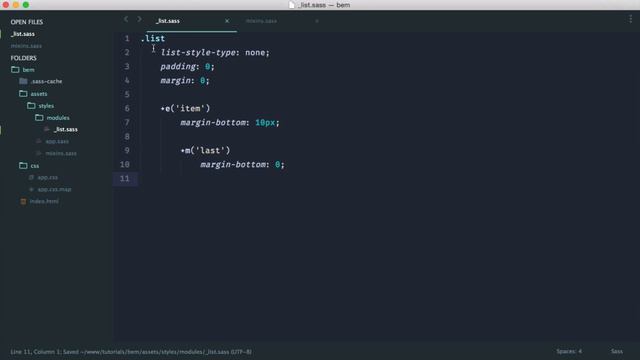Open mixins.sass in the styles folder
640x360 pixels.
(x=61, y=153)
